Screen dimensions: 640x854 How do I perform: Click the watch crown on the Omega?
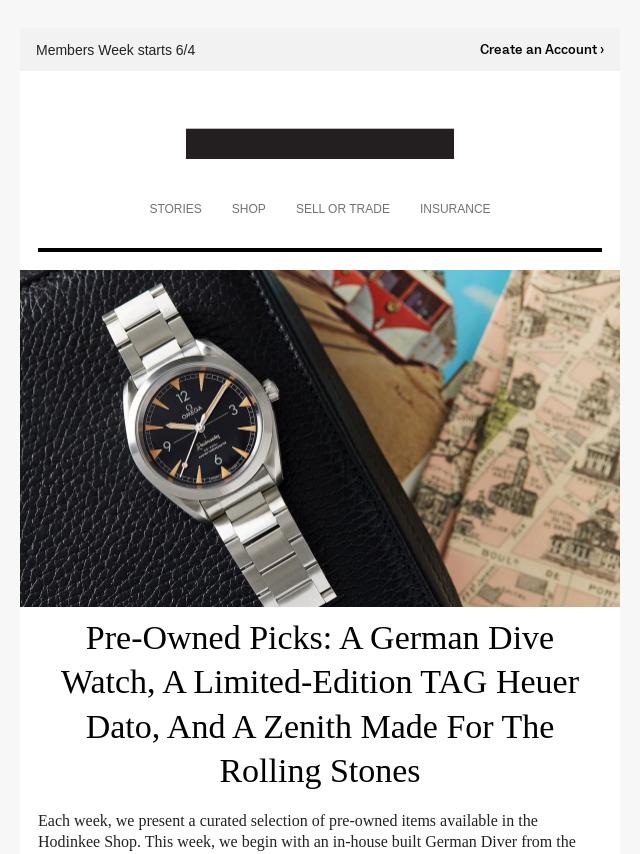(271, 389)
